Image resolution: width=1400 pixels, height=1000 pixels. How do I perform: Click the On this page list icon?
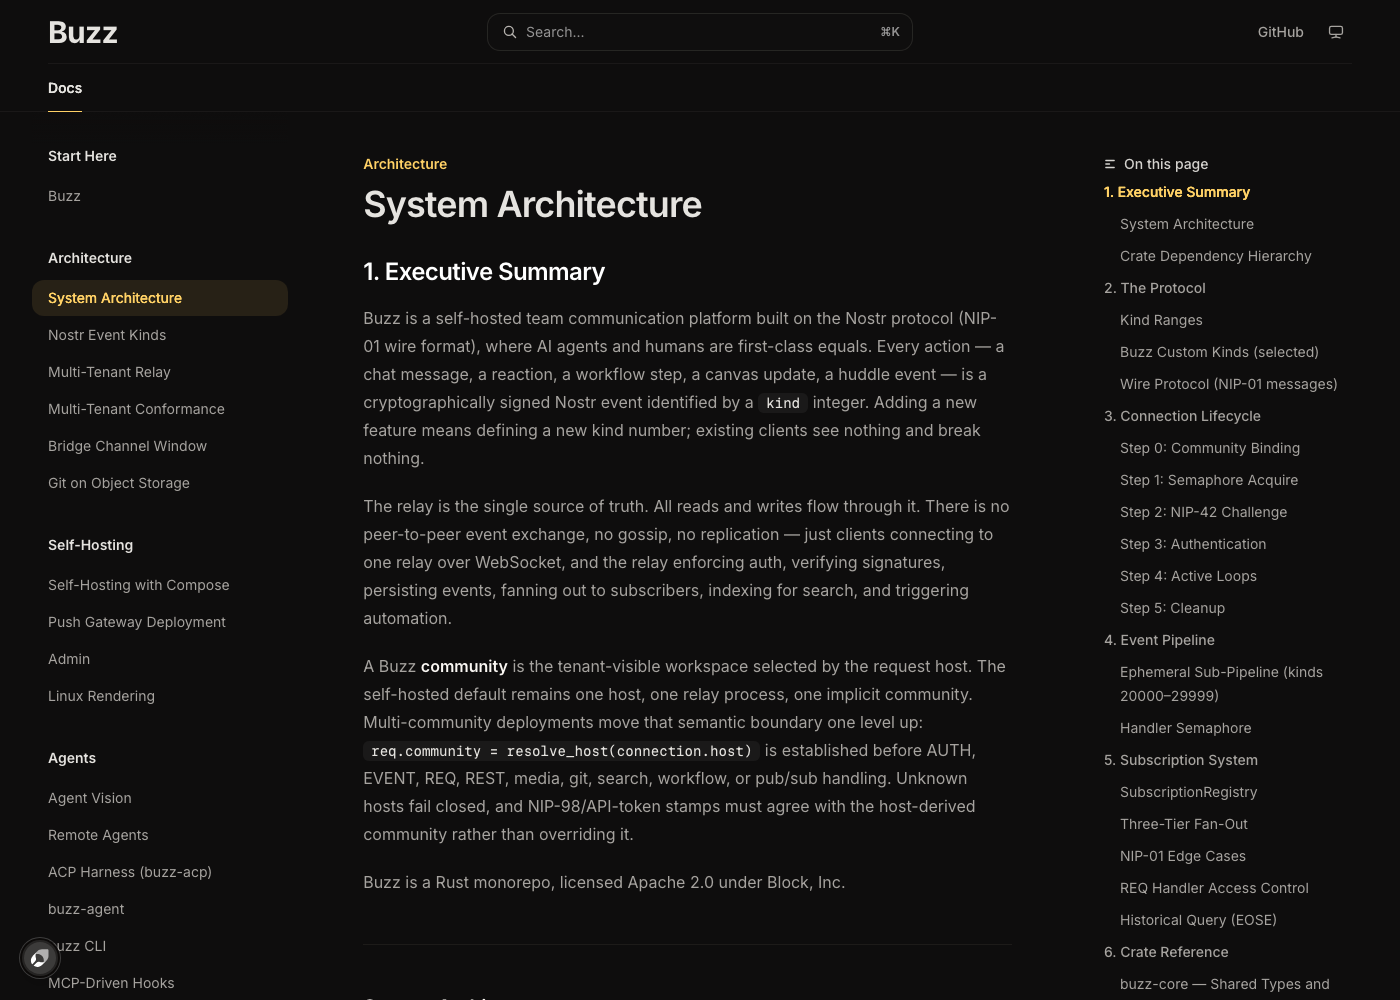[1110, 164]
